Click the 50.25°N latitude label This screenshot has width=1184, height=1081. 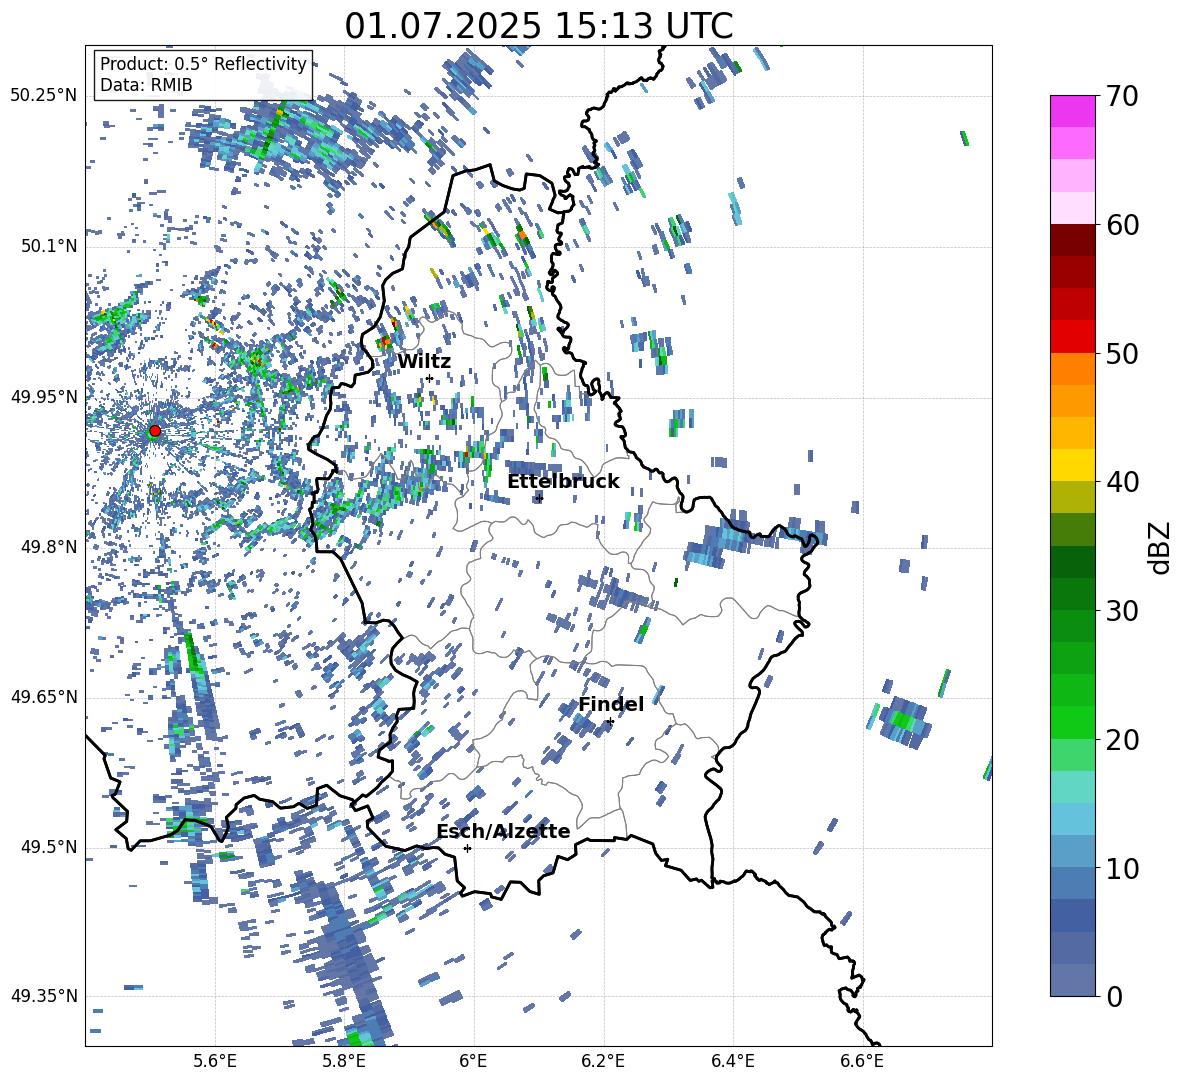coord(44,96)
